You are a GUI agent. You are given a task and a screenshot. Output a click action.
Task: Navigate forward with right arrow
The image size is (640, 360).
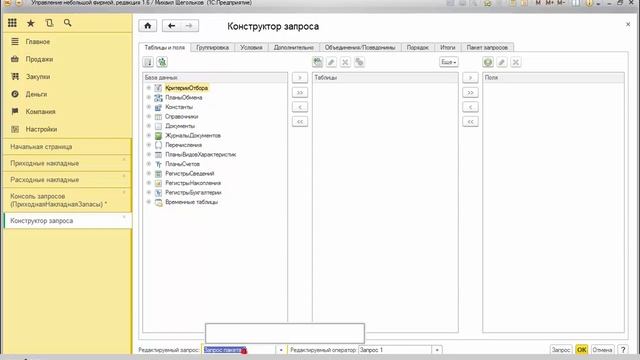tap(189, 26)
